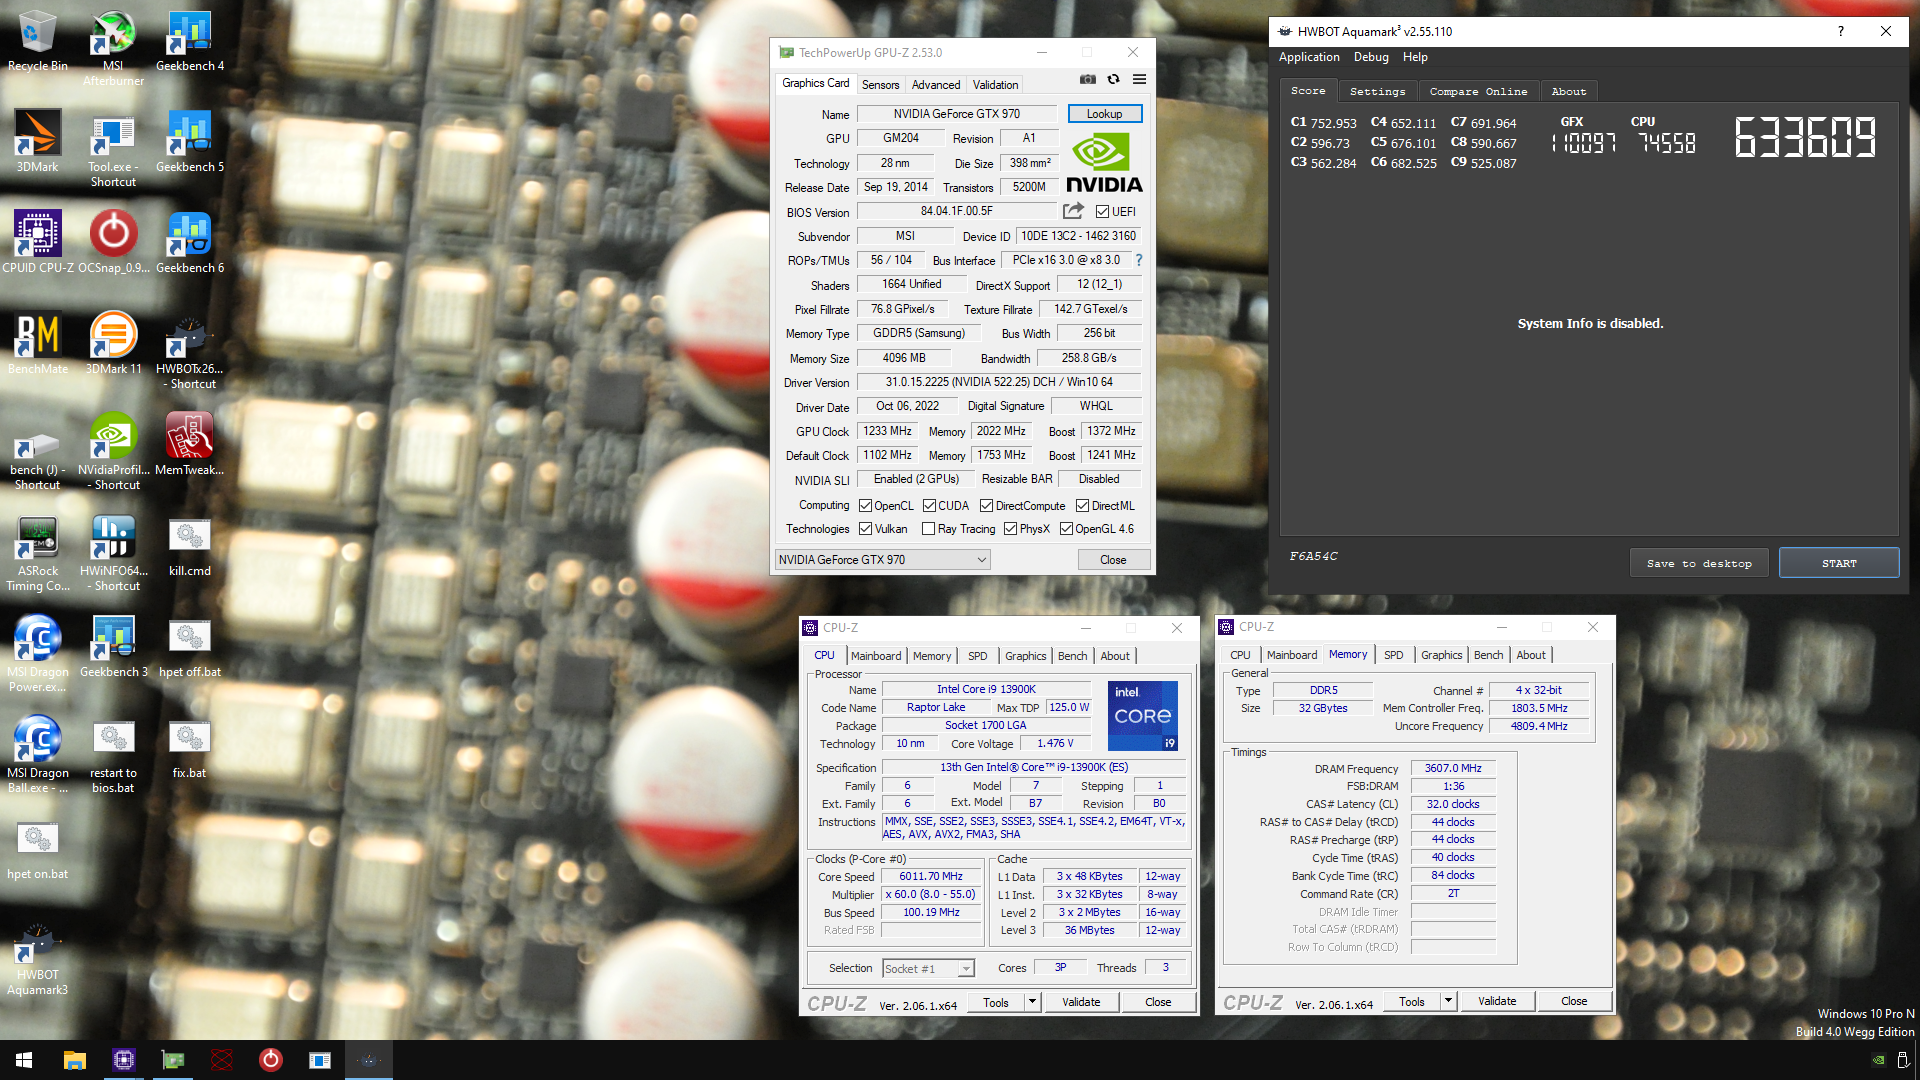
Task: Open Socket #1 selection dropdown
Action: click(928, 968)
